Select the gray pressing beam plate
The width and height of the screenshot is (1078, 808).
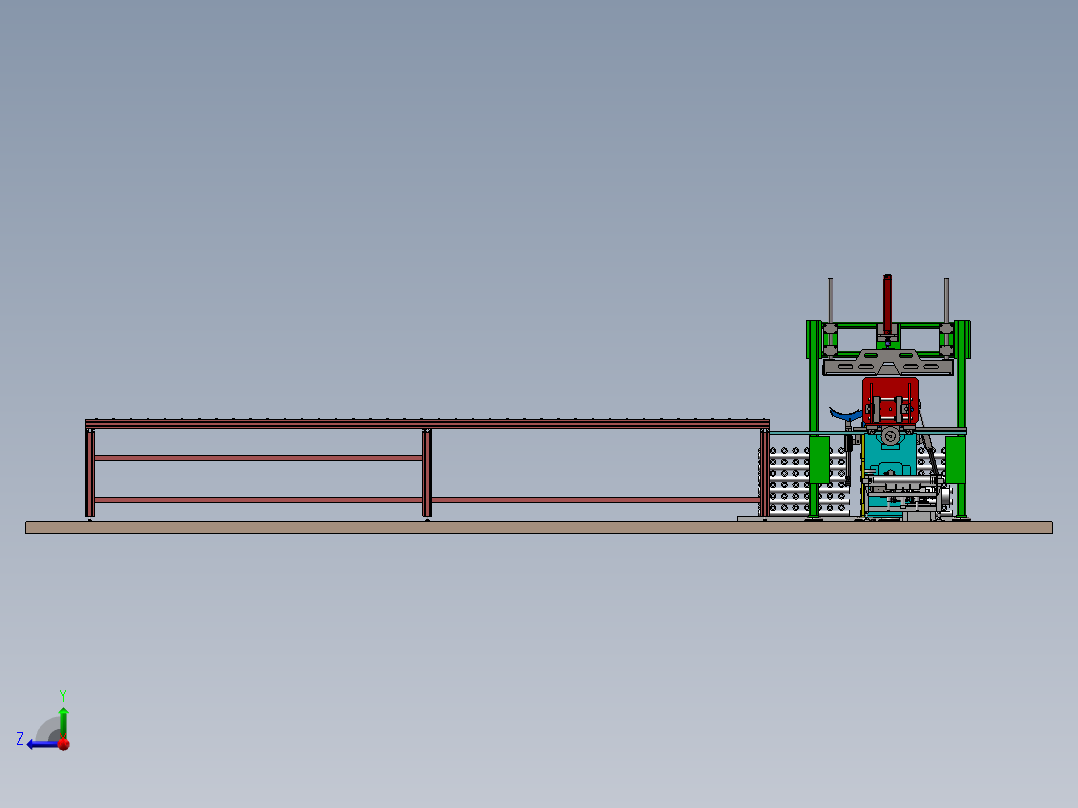(x=888, y=364)
